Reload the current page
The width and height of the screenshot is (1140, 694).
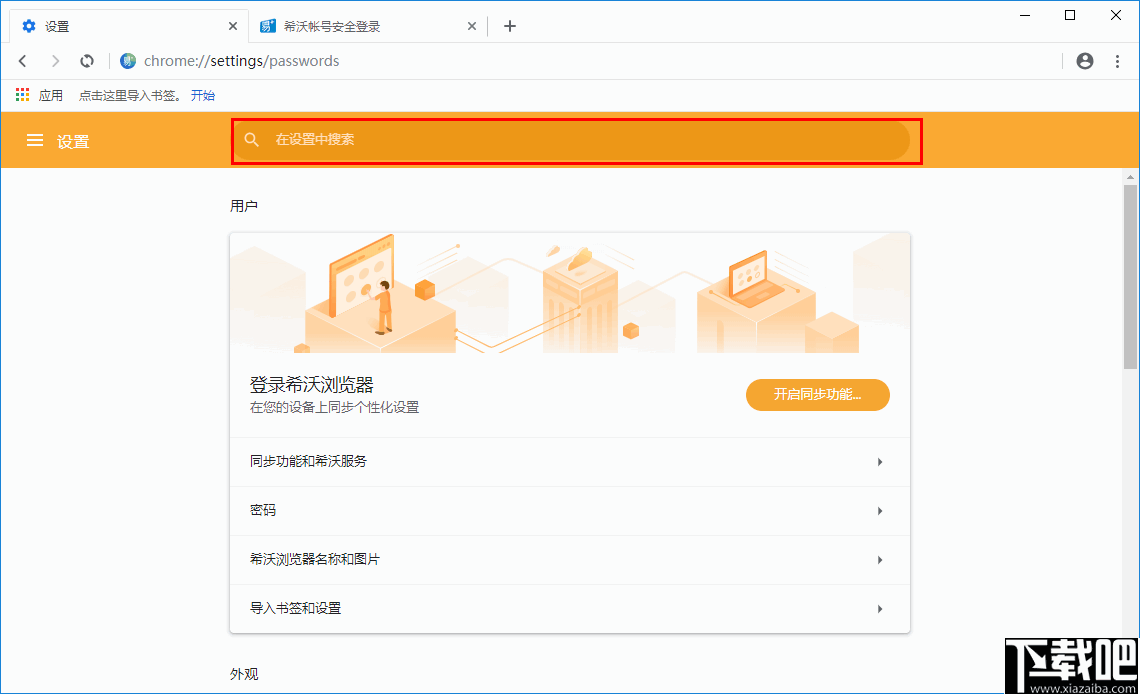pyautogui.click(x=87, y=61)
